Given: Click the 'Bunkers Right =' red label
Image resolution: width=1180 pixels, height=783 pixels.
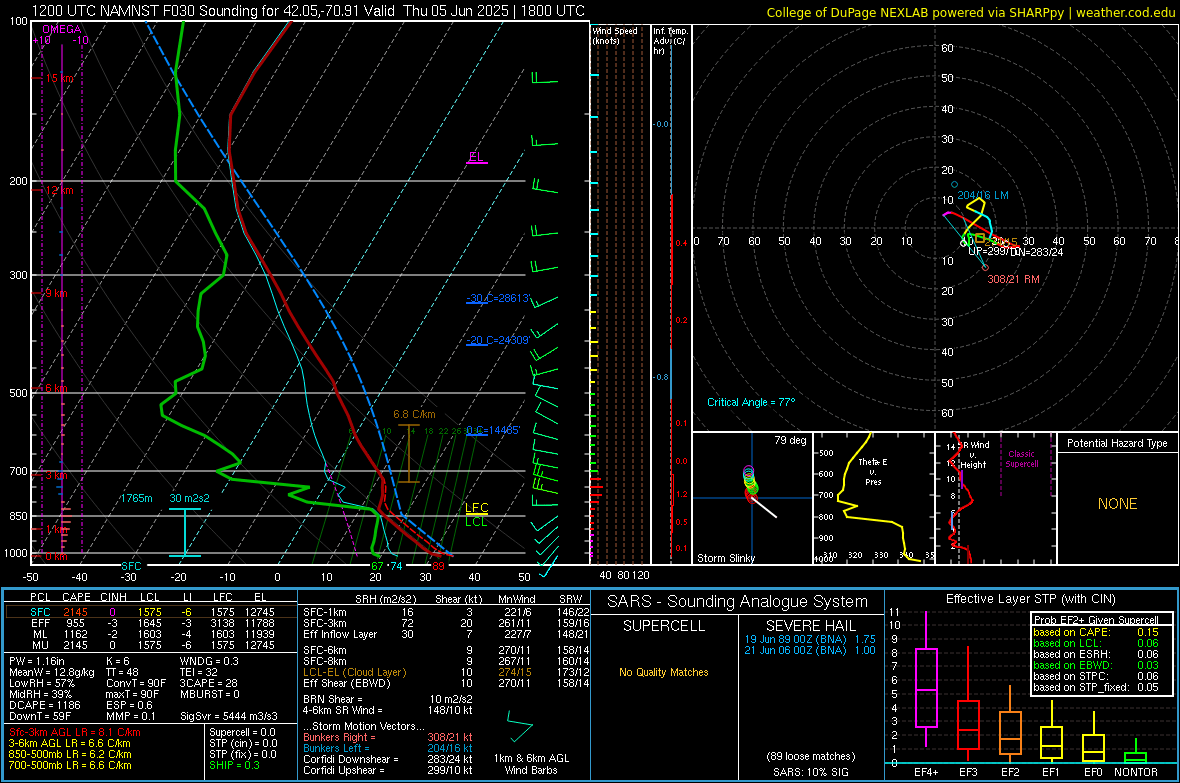Looking at the screenshot, I should click(339, 737).
